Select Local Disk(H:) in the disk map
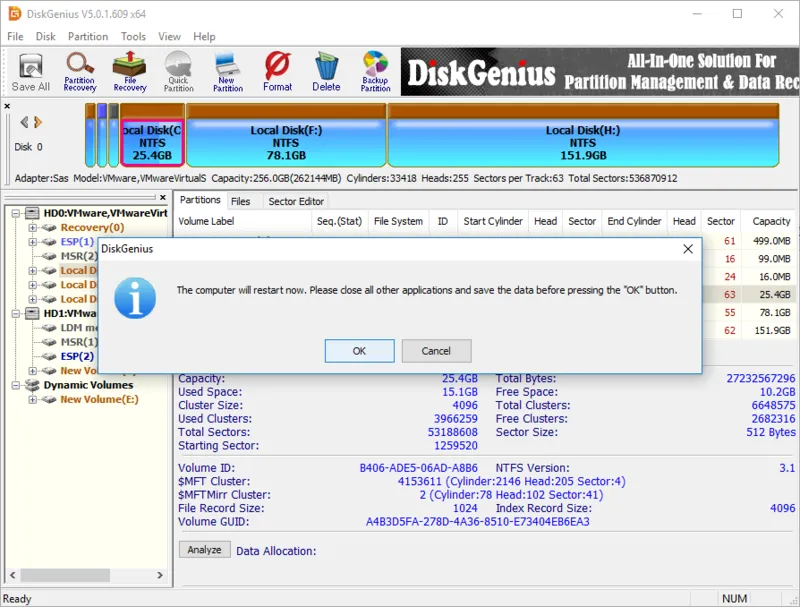Screen dimensions: 800x607 pyautogui.click(x=582, y=142)
